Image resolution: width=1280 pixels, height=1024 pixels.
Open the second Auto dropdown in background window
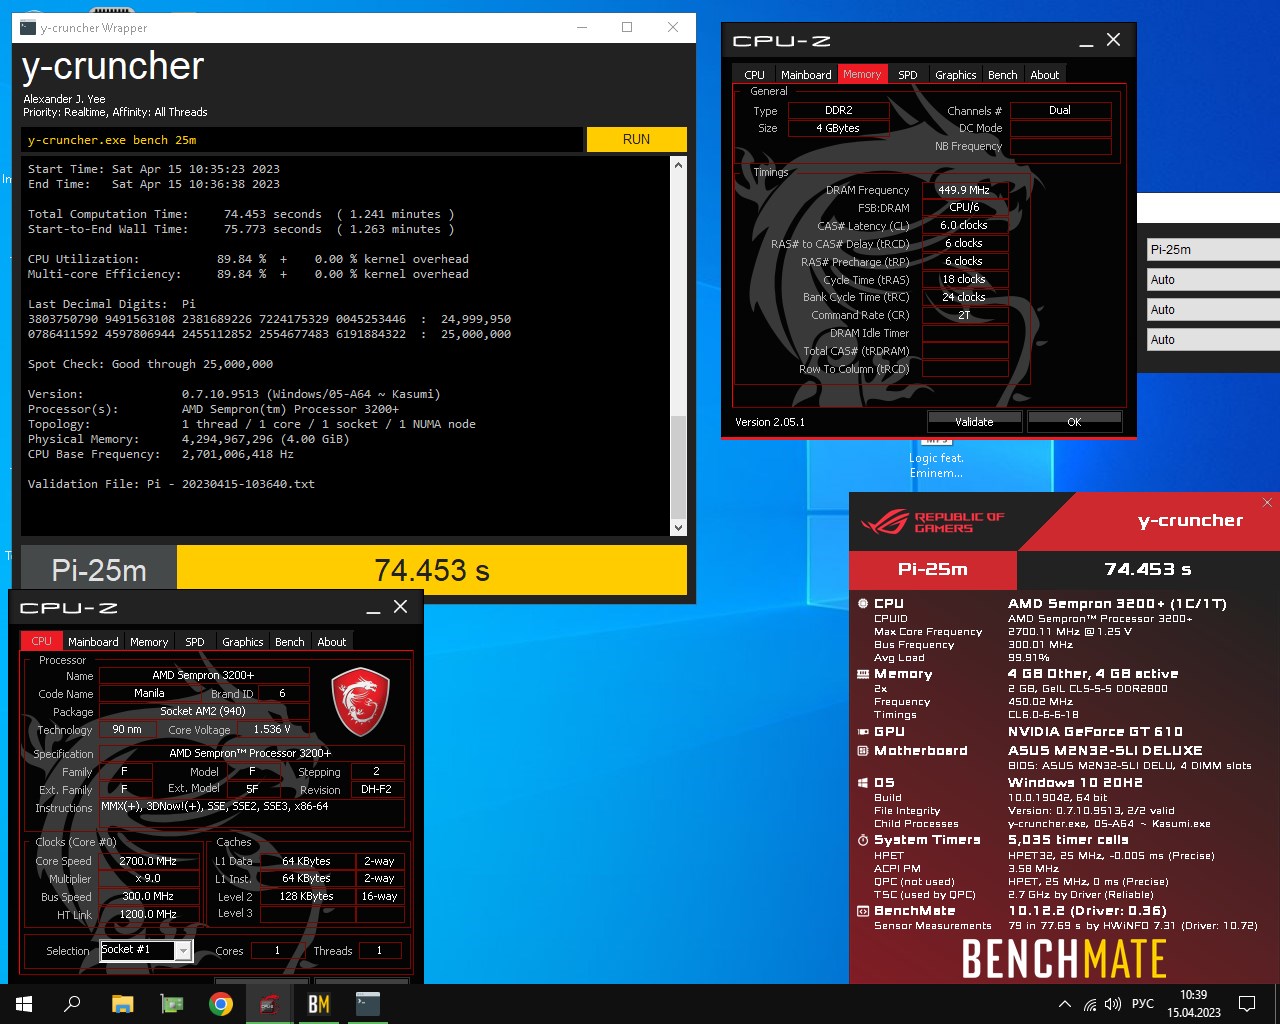[x=1213, y=310]
